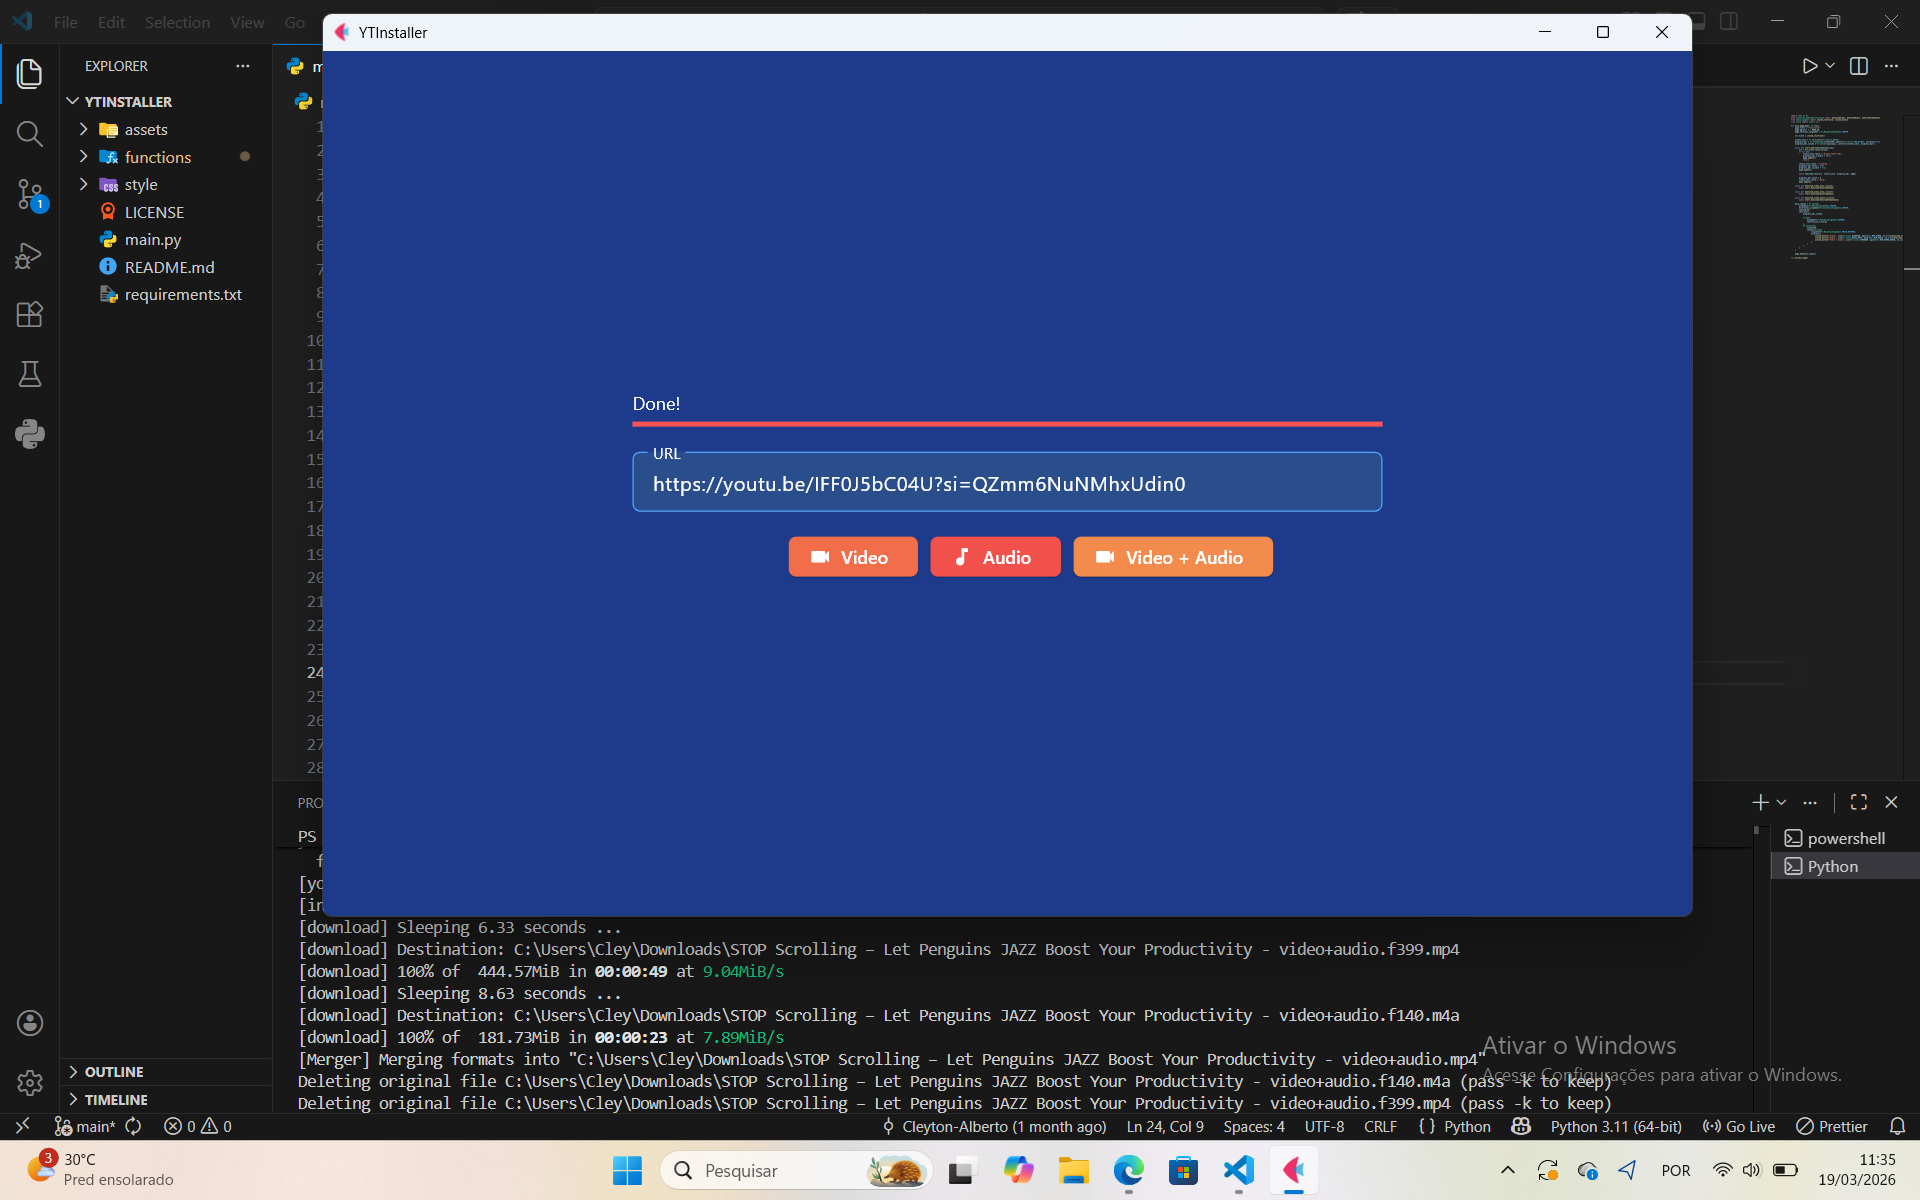1920x1200 pixels.
Task: Expand the assets folder
Action: (146, 130)
